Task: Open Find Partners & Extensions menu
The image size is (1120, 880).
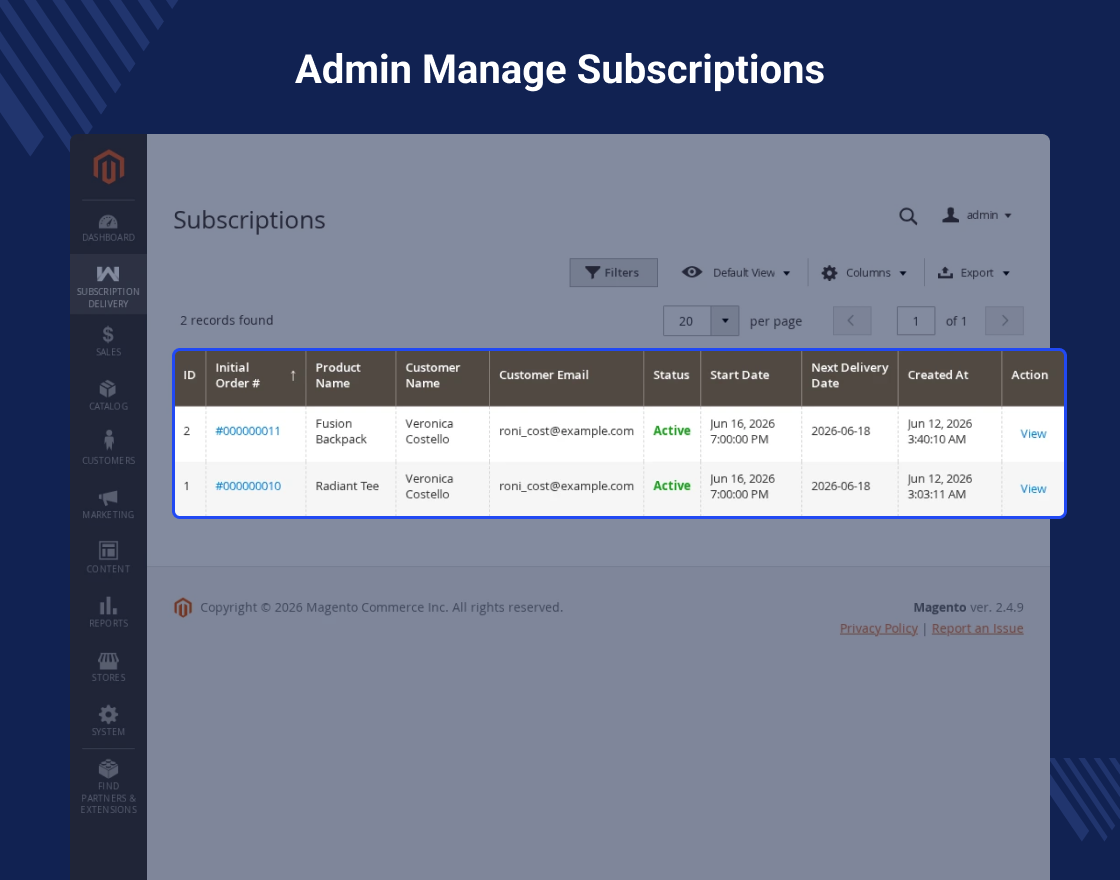Action: tap(109, 787)
